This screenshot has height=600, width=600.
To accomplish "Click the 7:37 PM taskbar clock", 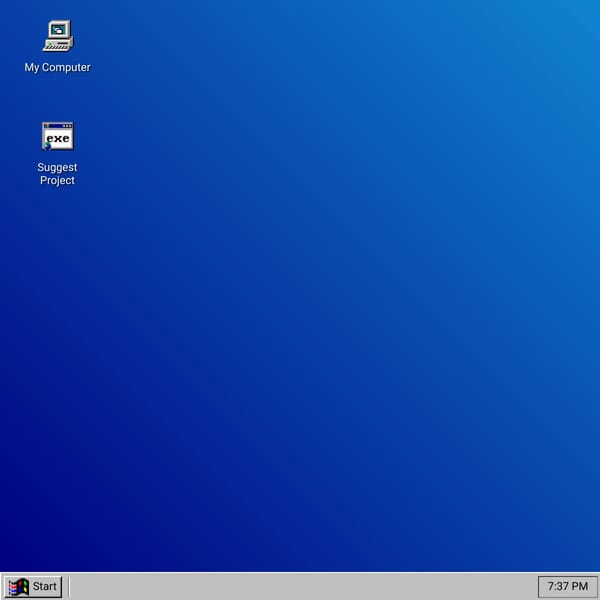I will tap(567, 586).
